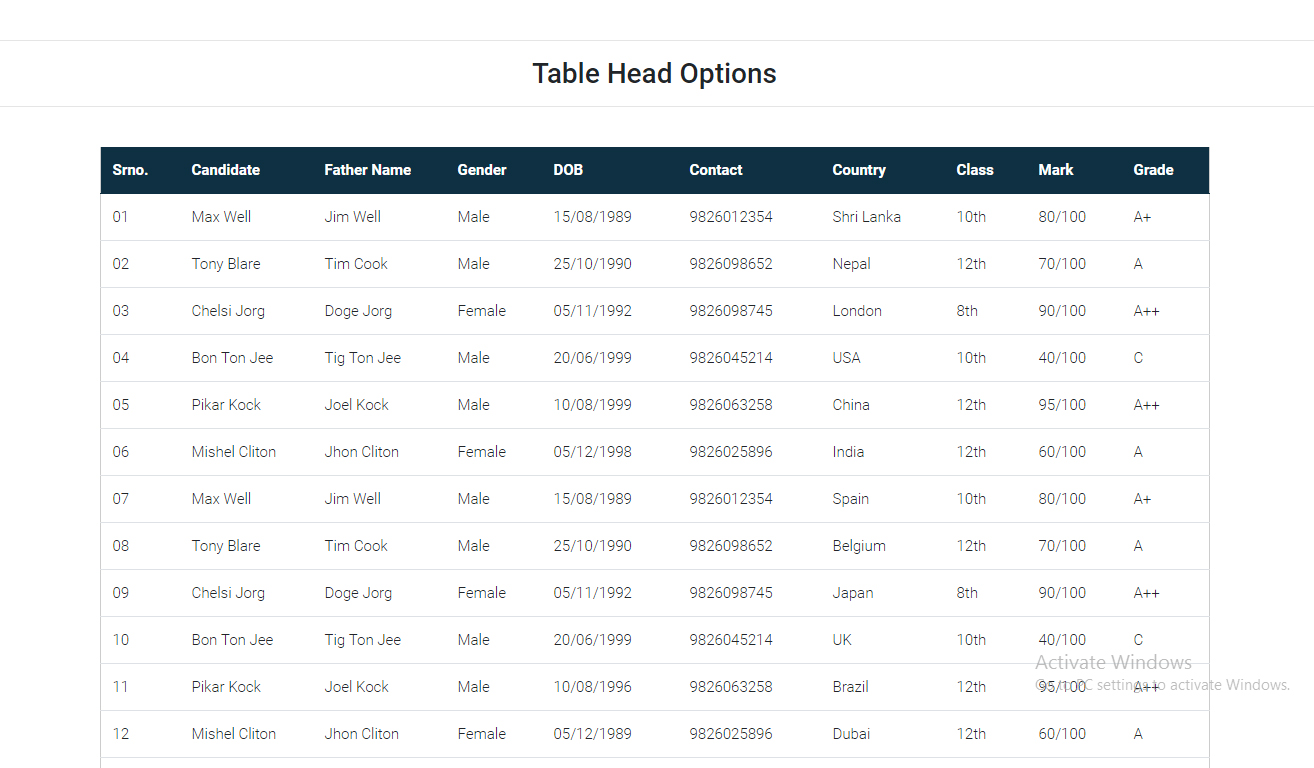Click the Father Name column header

click(x=367, y=170)
